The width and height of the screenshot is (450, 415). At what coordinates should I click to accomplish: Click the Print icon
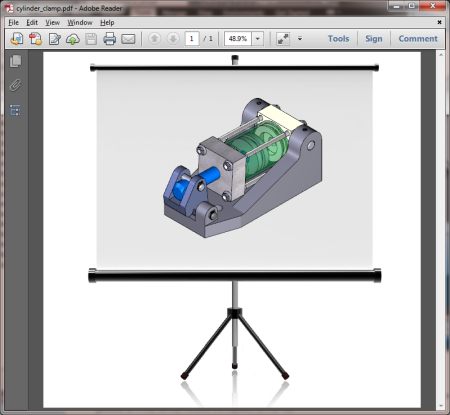109,39
